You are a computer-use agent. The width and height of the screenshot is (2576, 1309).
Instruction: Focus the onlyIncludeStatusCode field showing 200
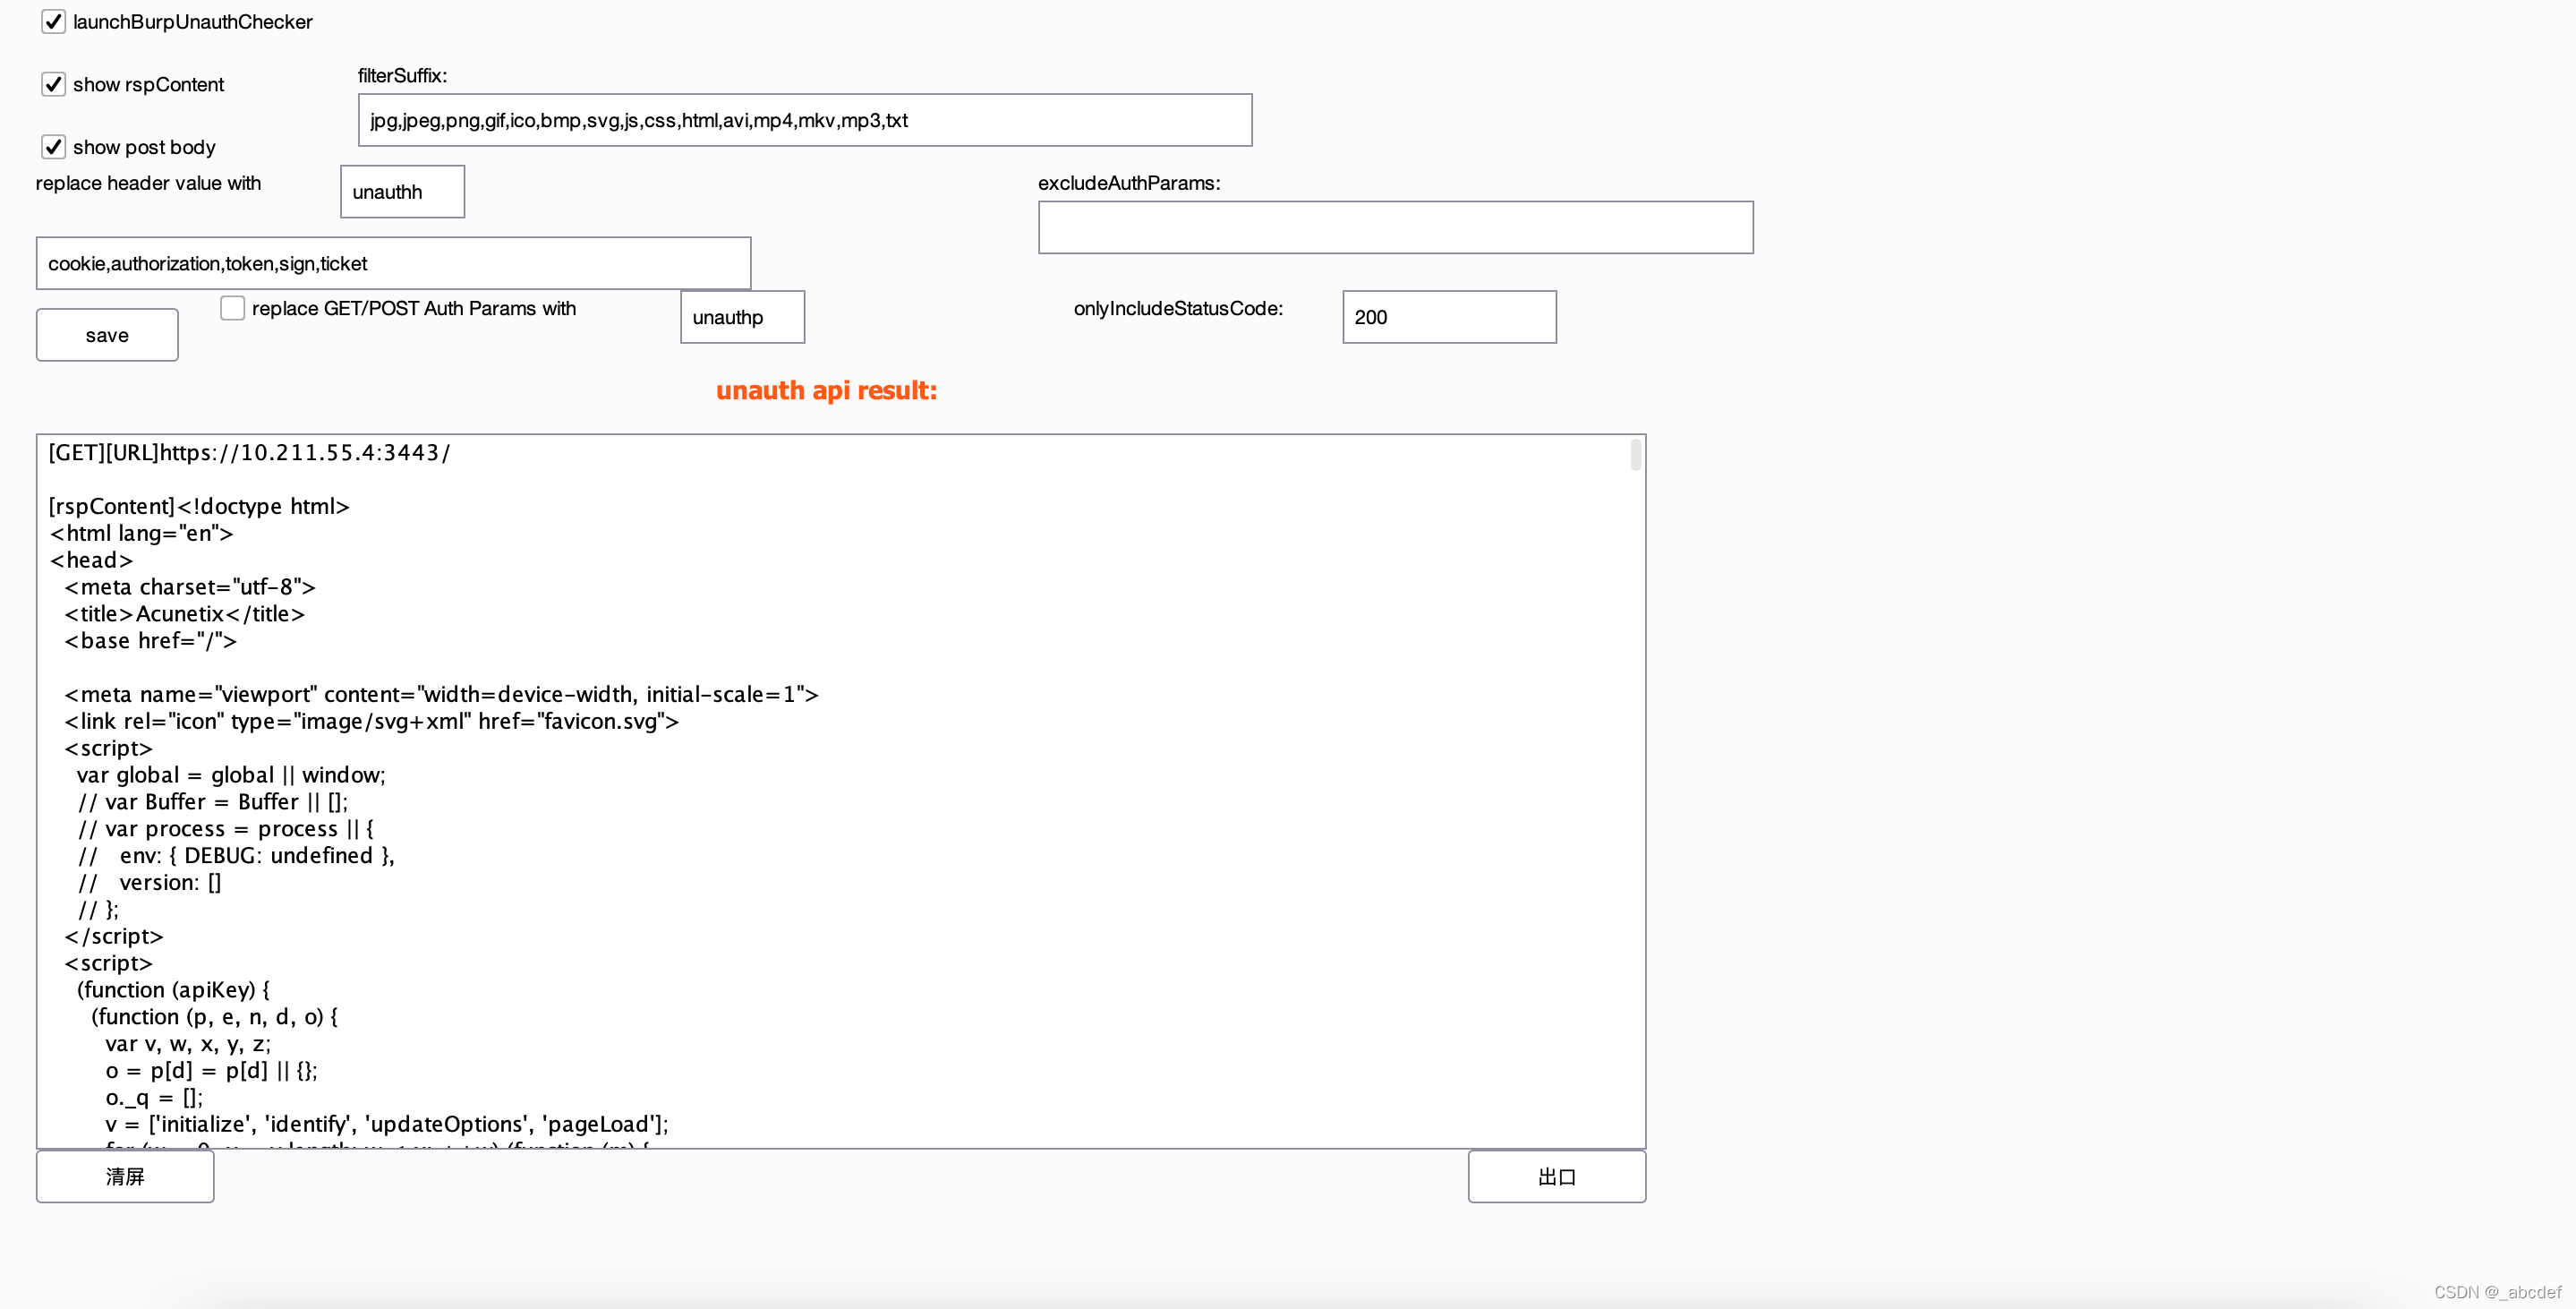1448,317
